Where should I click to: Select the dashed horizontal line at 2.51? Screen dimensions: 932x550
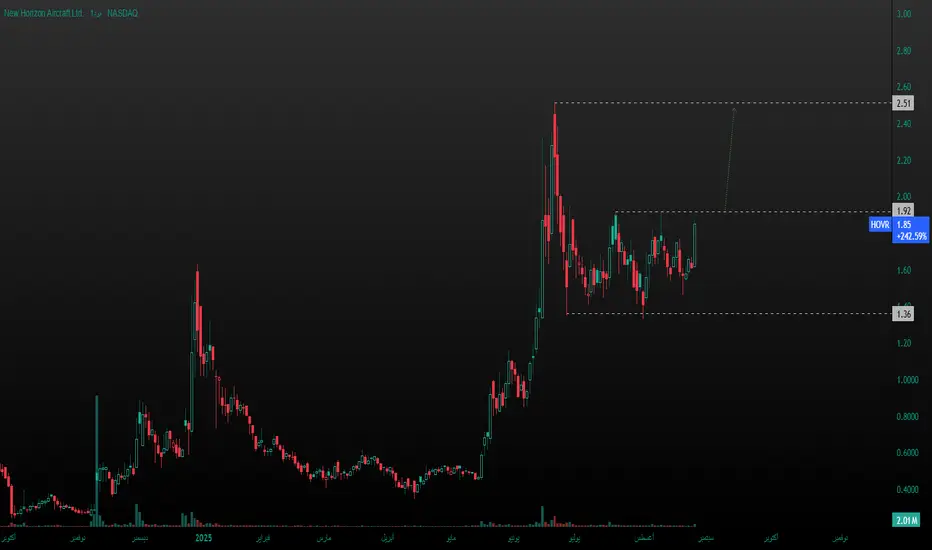pyautogui.click(x=723, y=103)
